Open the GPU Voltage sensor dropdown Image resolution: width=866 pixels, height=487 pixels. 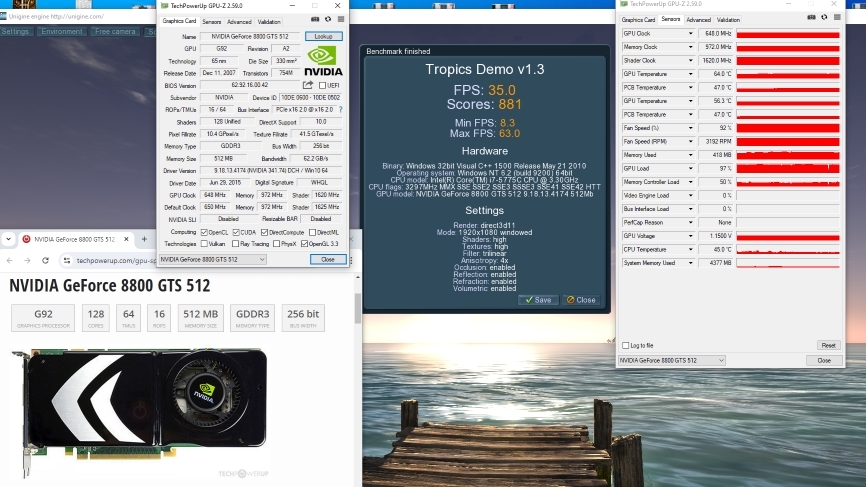coord(690,236)
